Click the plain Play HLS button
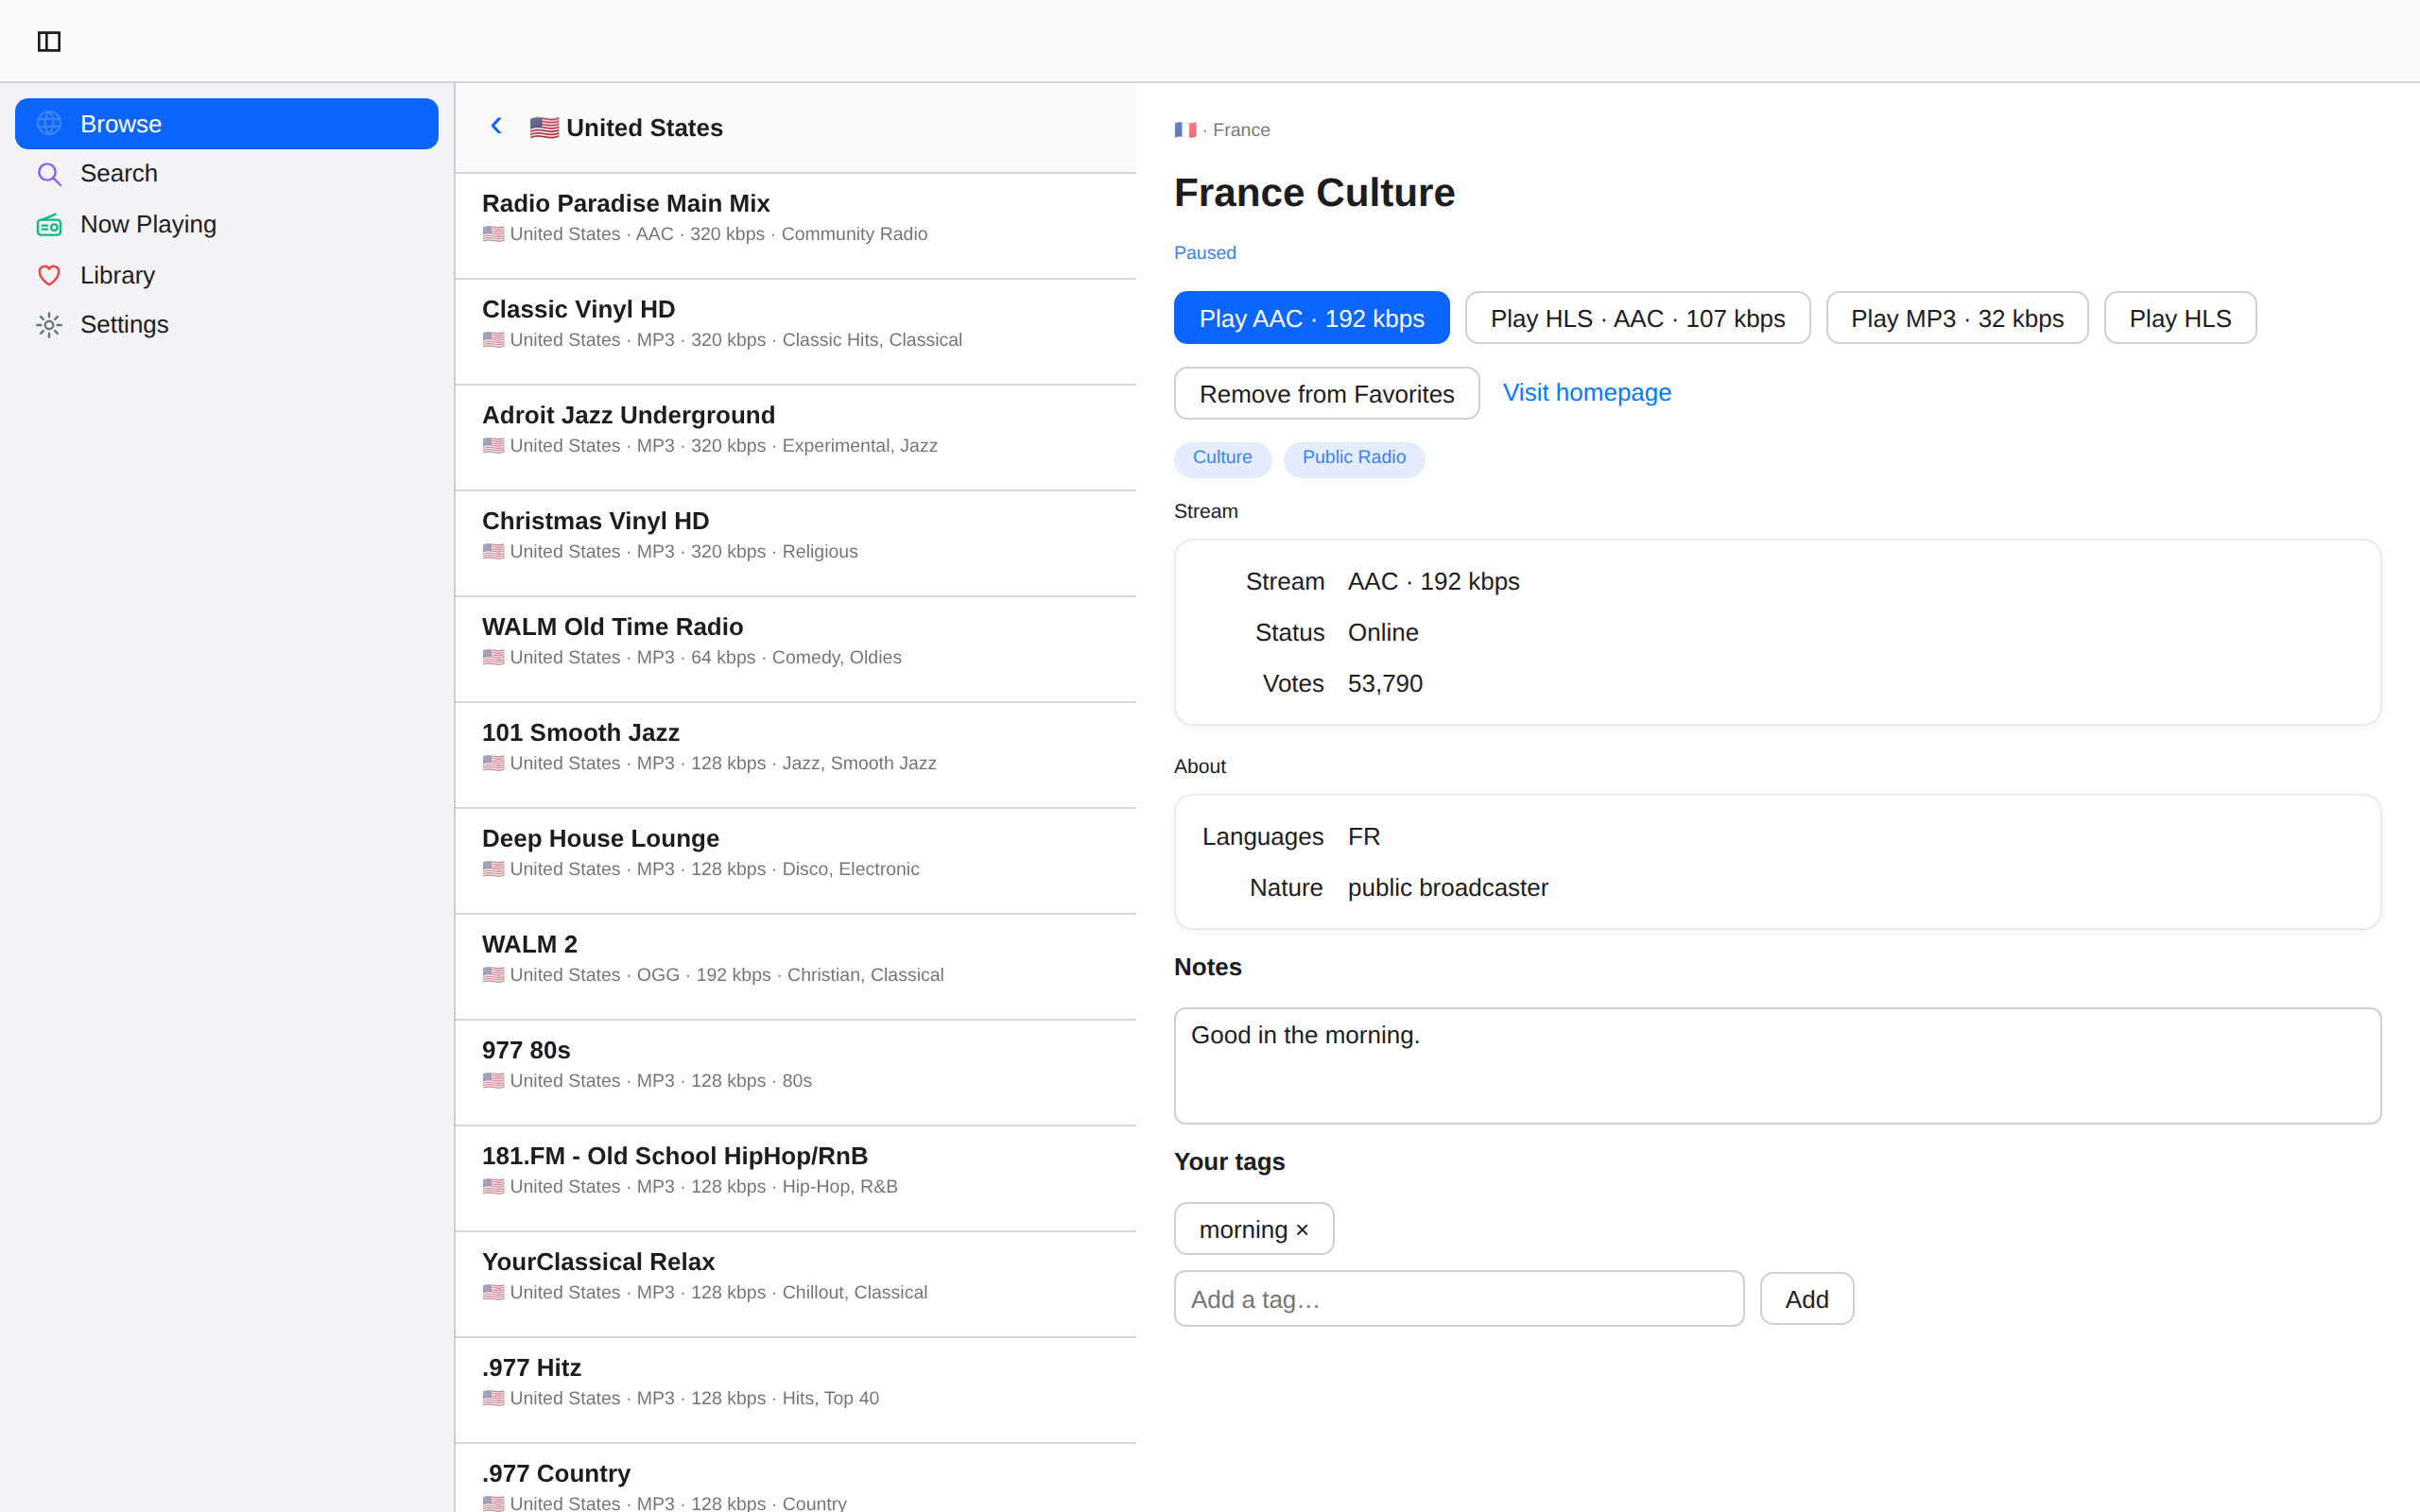Screen dimensions: 2420x1512 click(2180, 318)
